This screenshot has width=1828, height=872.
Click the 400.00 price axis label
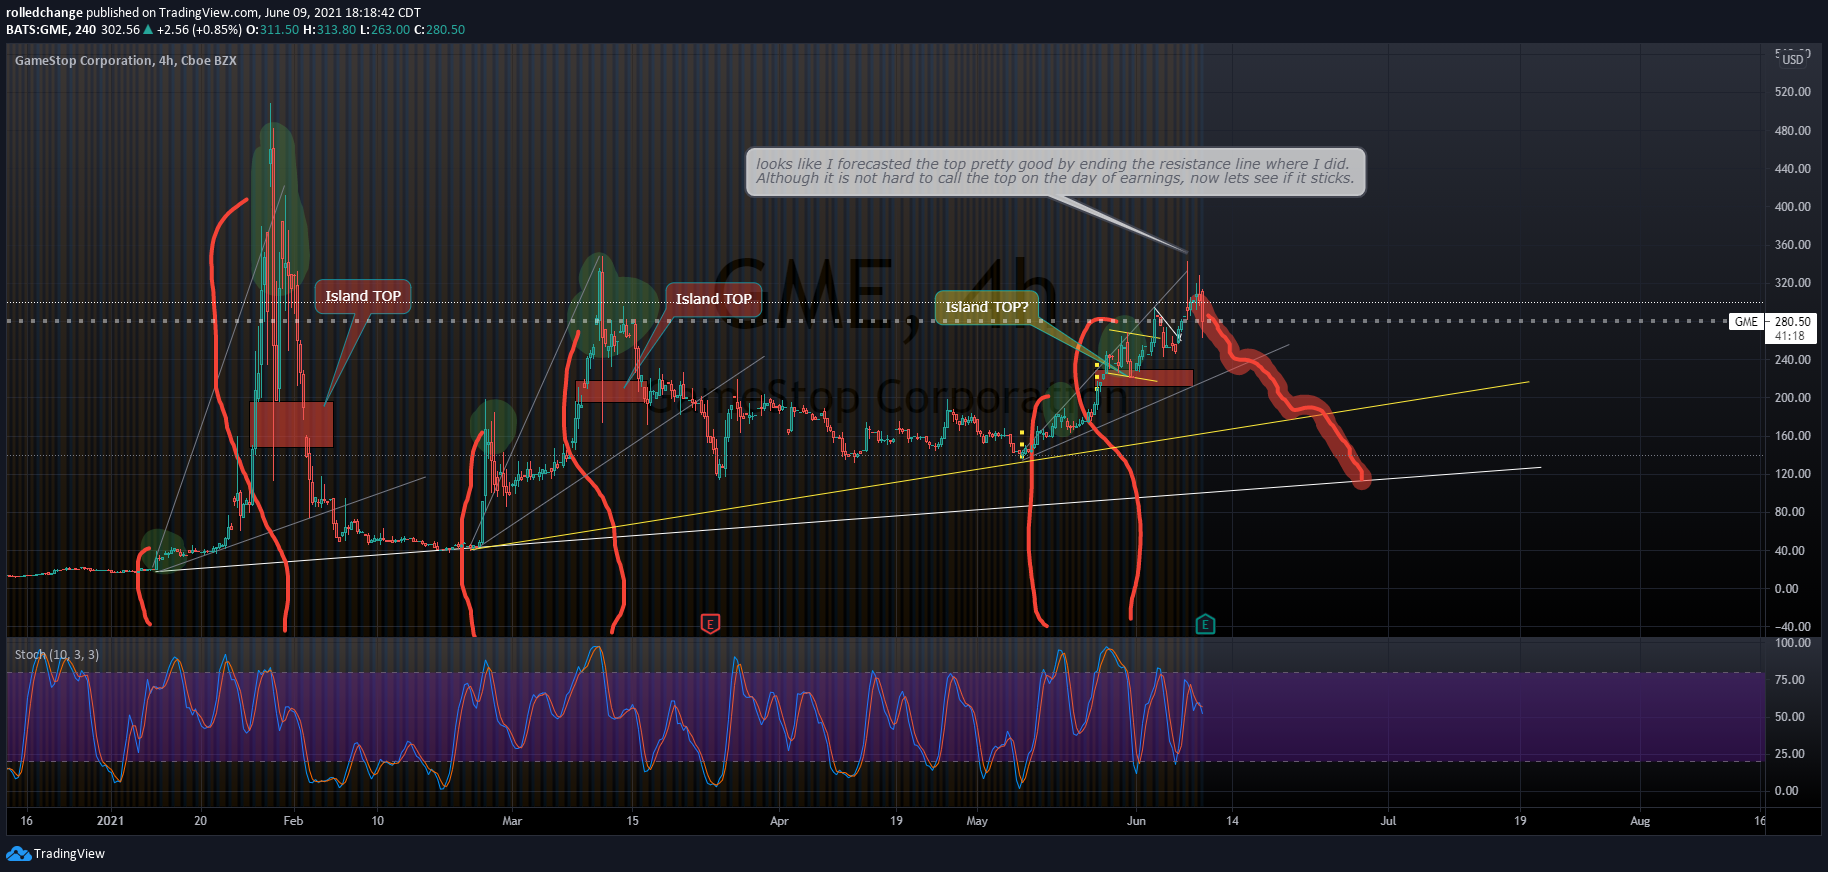1792,207
